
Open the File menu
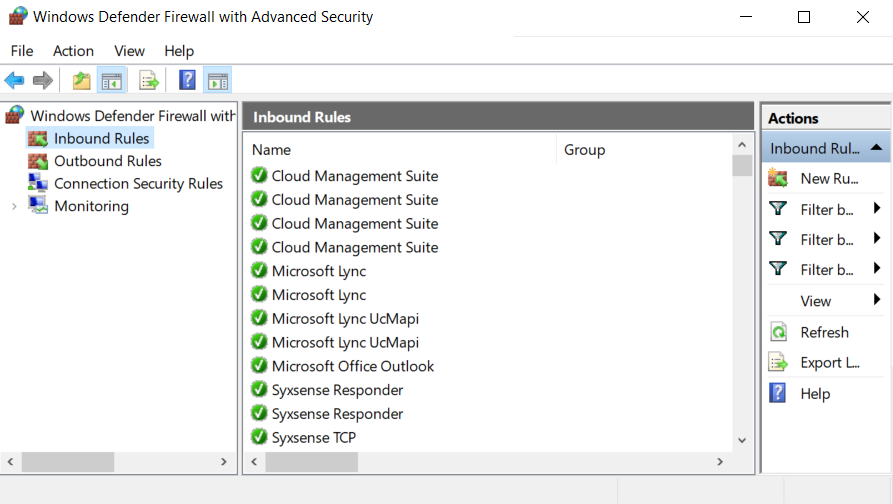tap(22, 51)
